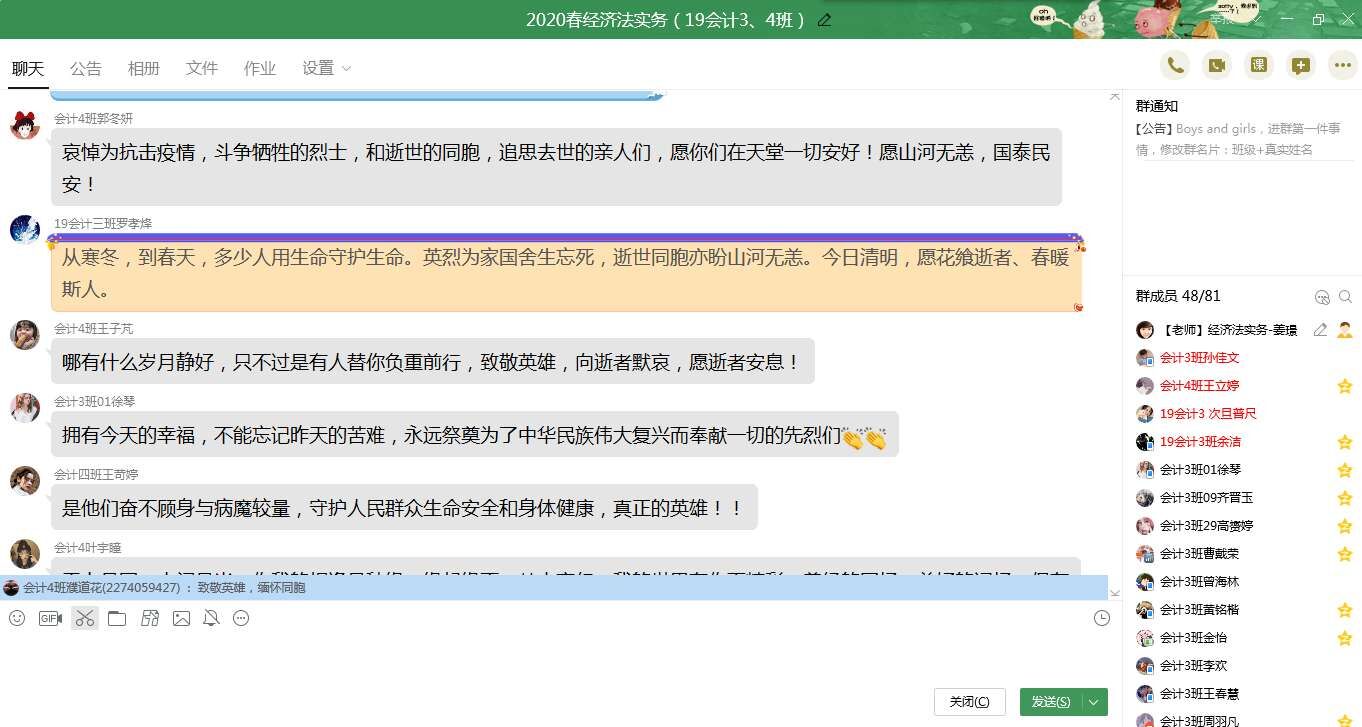Click the 发送(S) button
The image size is (1362, 727).
pos(1050,702)
